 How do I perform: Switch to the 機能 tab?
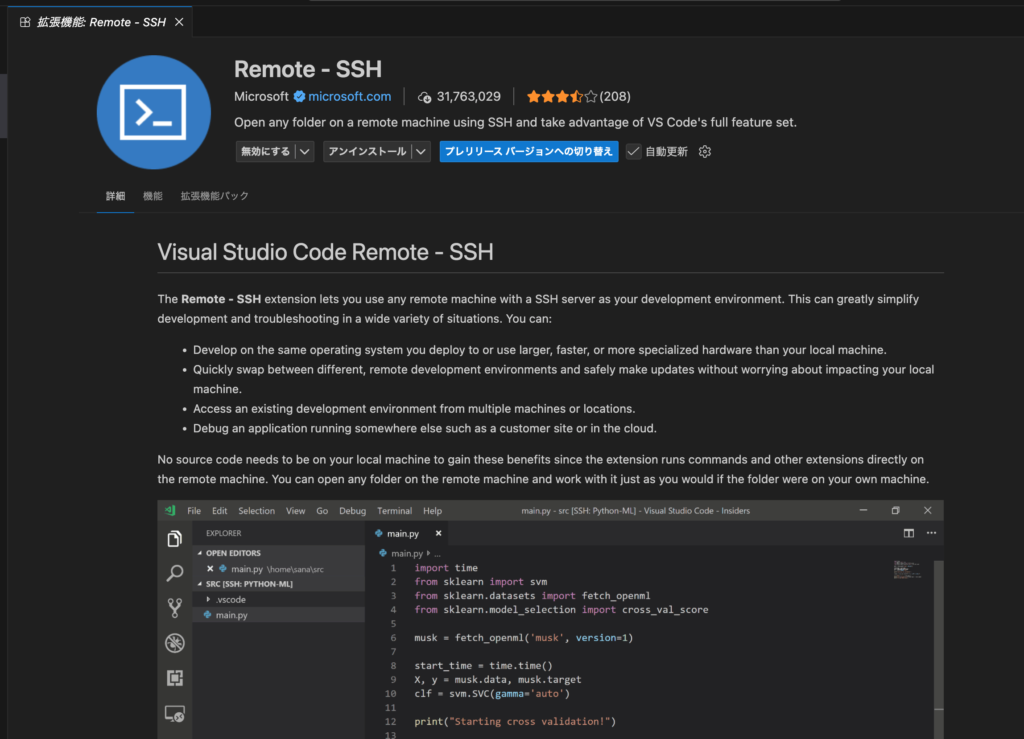(x=153, y=196)
